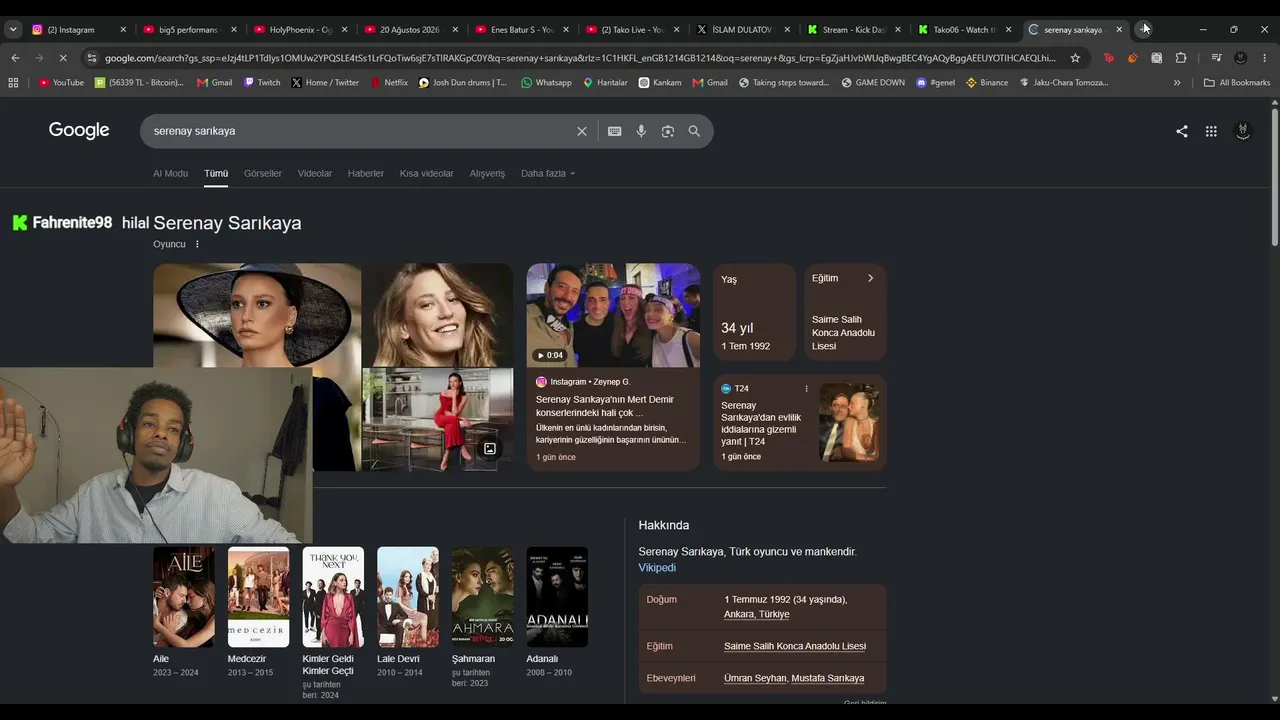The width and height of the screenshot is (1280, 720).
Task: Switch to the Haberler tab
Action: (366, 174)
